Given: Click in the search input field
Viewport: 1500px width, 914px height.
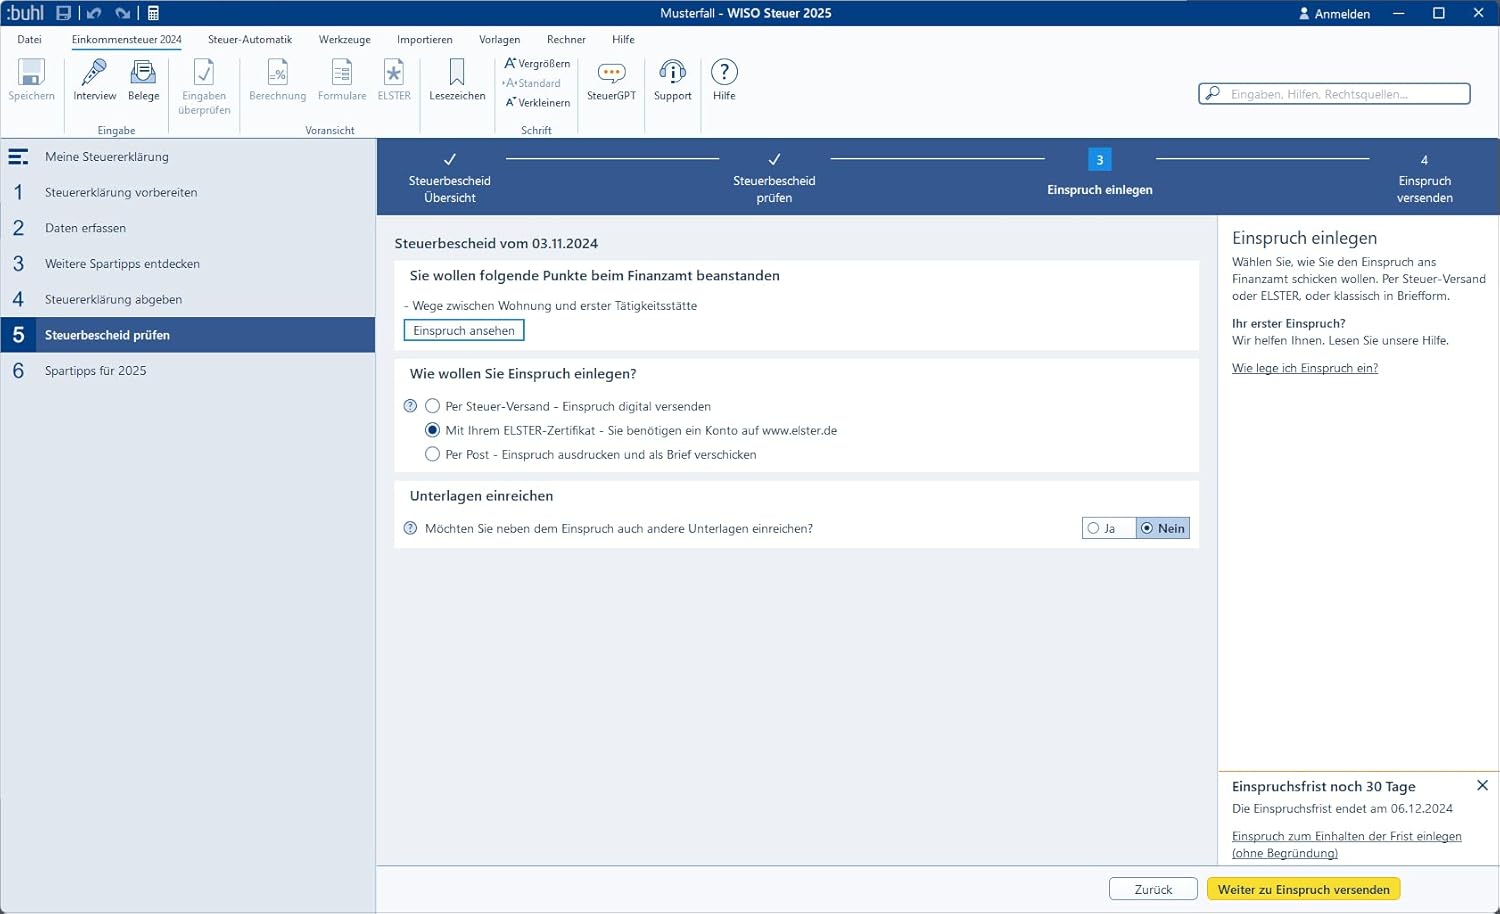Looking at the screenshot, I should pos(1335,94).
